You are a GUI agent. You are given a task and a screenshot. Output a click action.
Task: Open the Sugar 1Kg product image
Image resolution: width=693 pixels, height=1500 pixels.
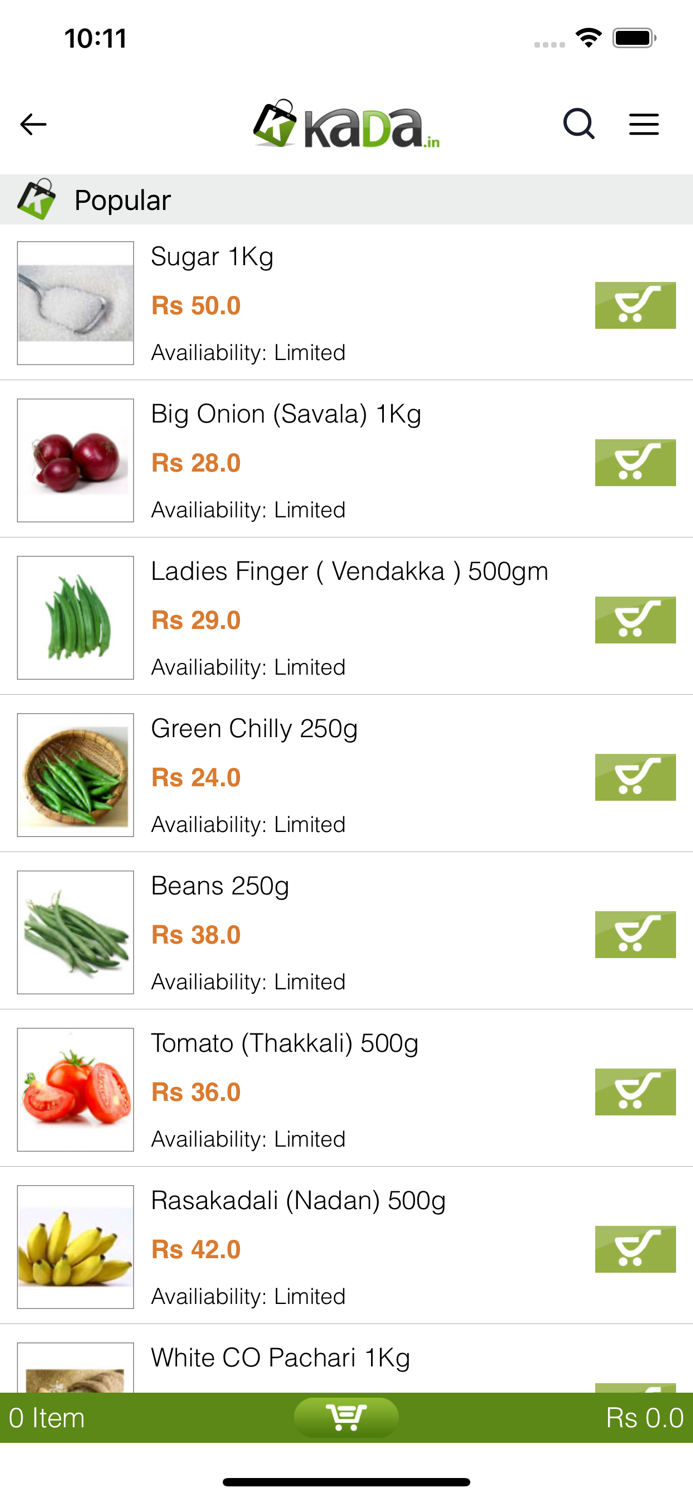tap(75, 303)
